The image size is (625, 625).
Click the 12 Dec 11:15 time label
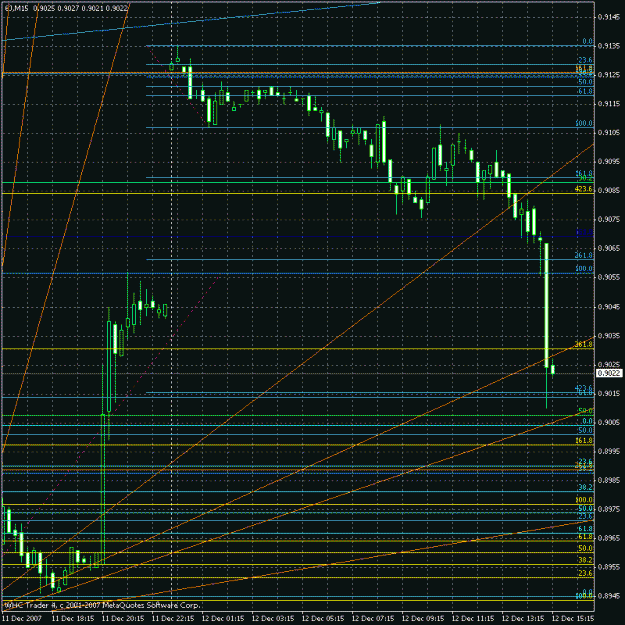point(473,618)
